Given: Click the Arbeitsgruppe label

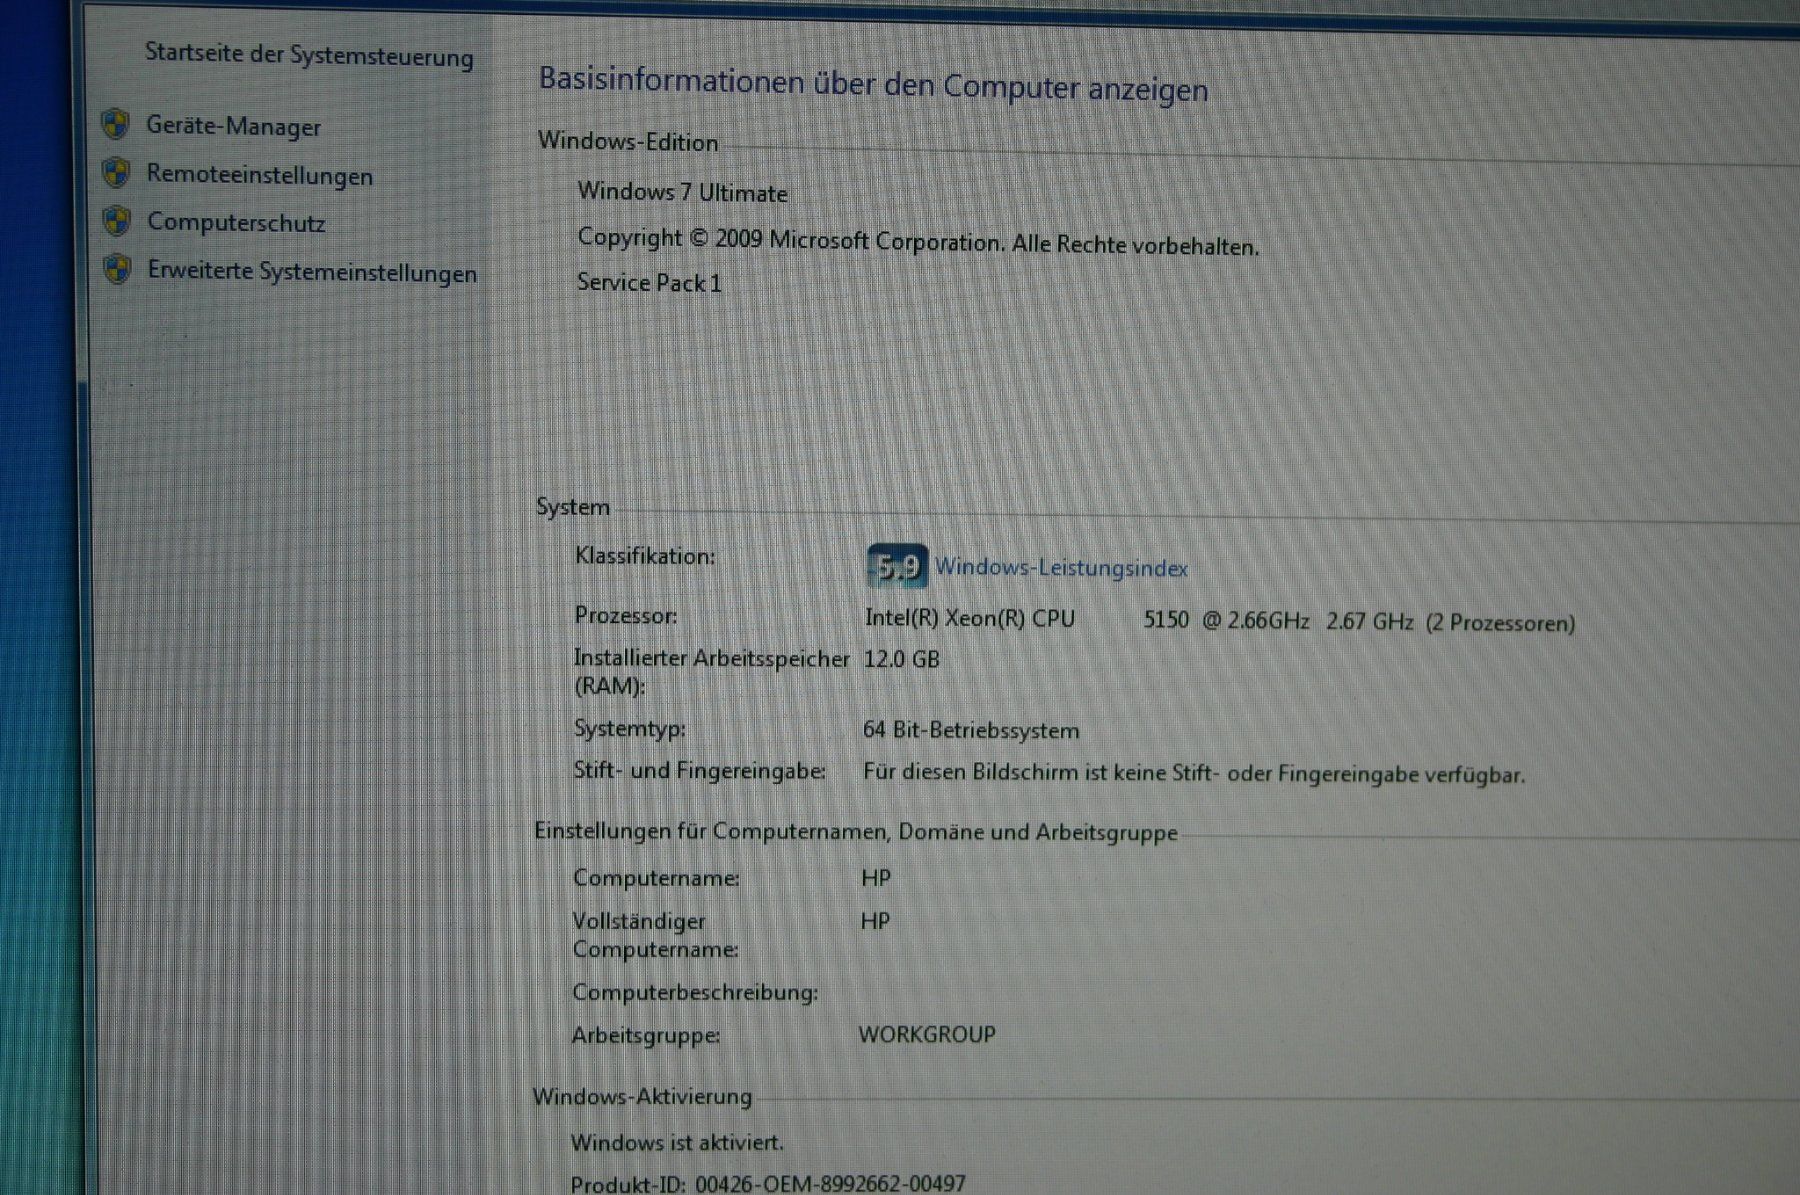Looking at the screenshot, I should pos(646,1036).
